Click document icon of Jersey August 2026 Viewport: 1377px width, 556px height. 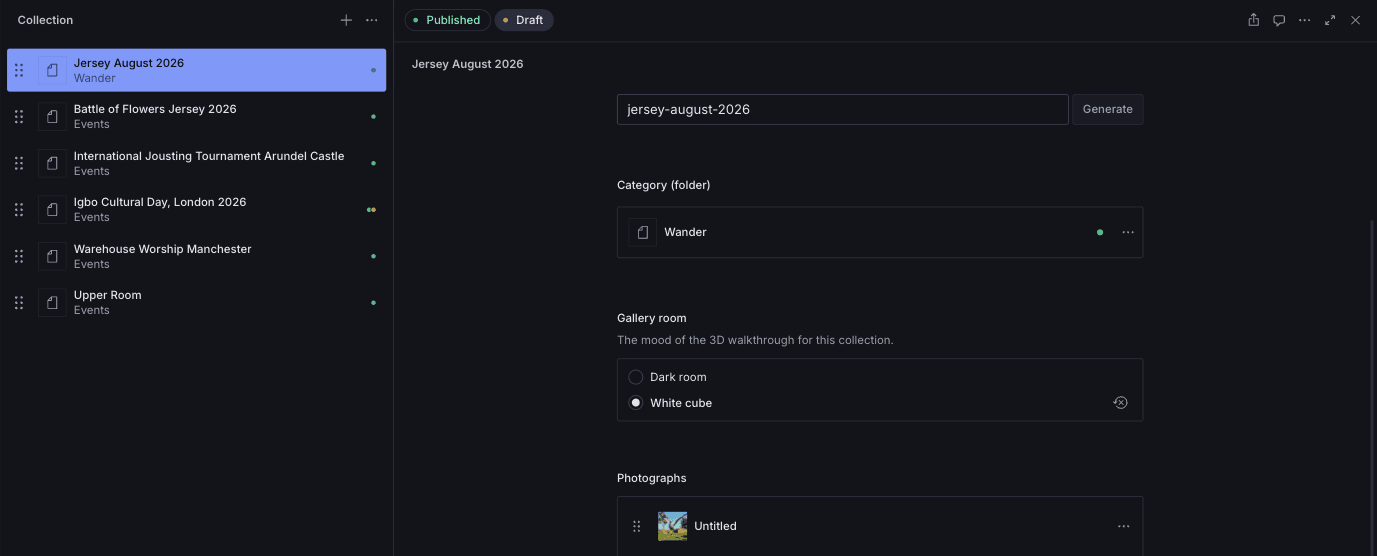[x=52, y=70]
